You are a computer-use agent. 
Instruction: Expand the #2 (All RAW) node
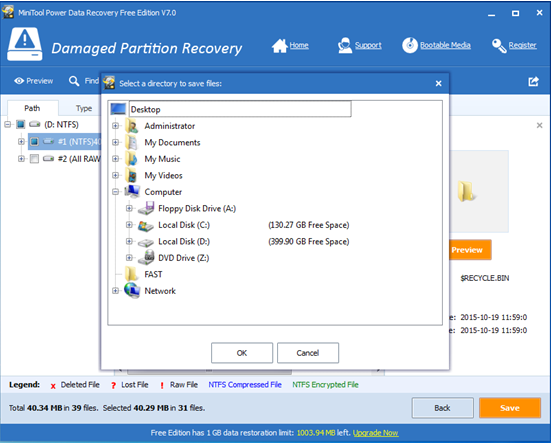[21, 159]
